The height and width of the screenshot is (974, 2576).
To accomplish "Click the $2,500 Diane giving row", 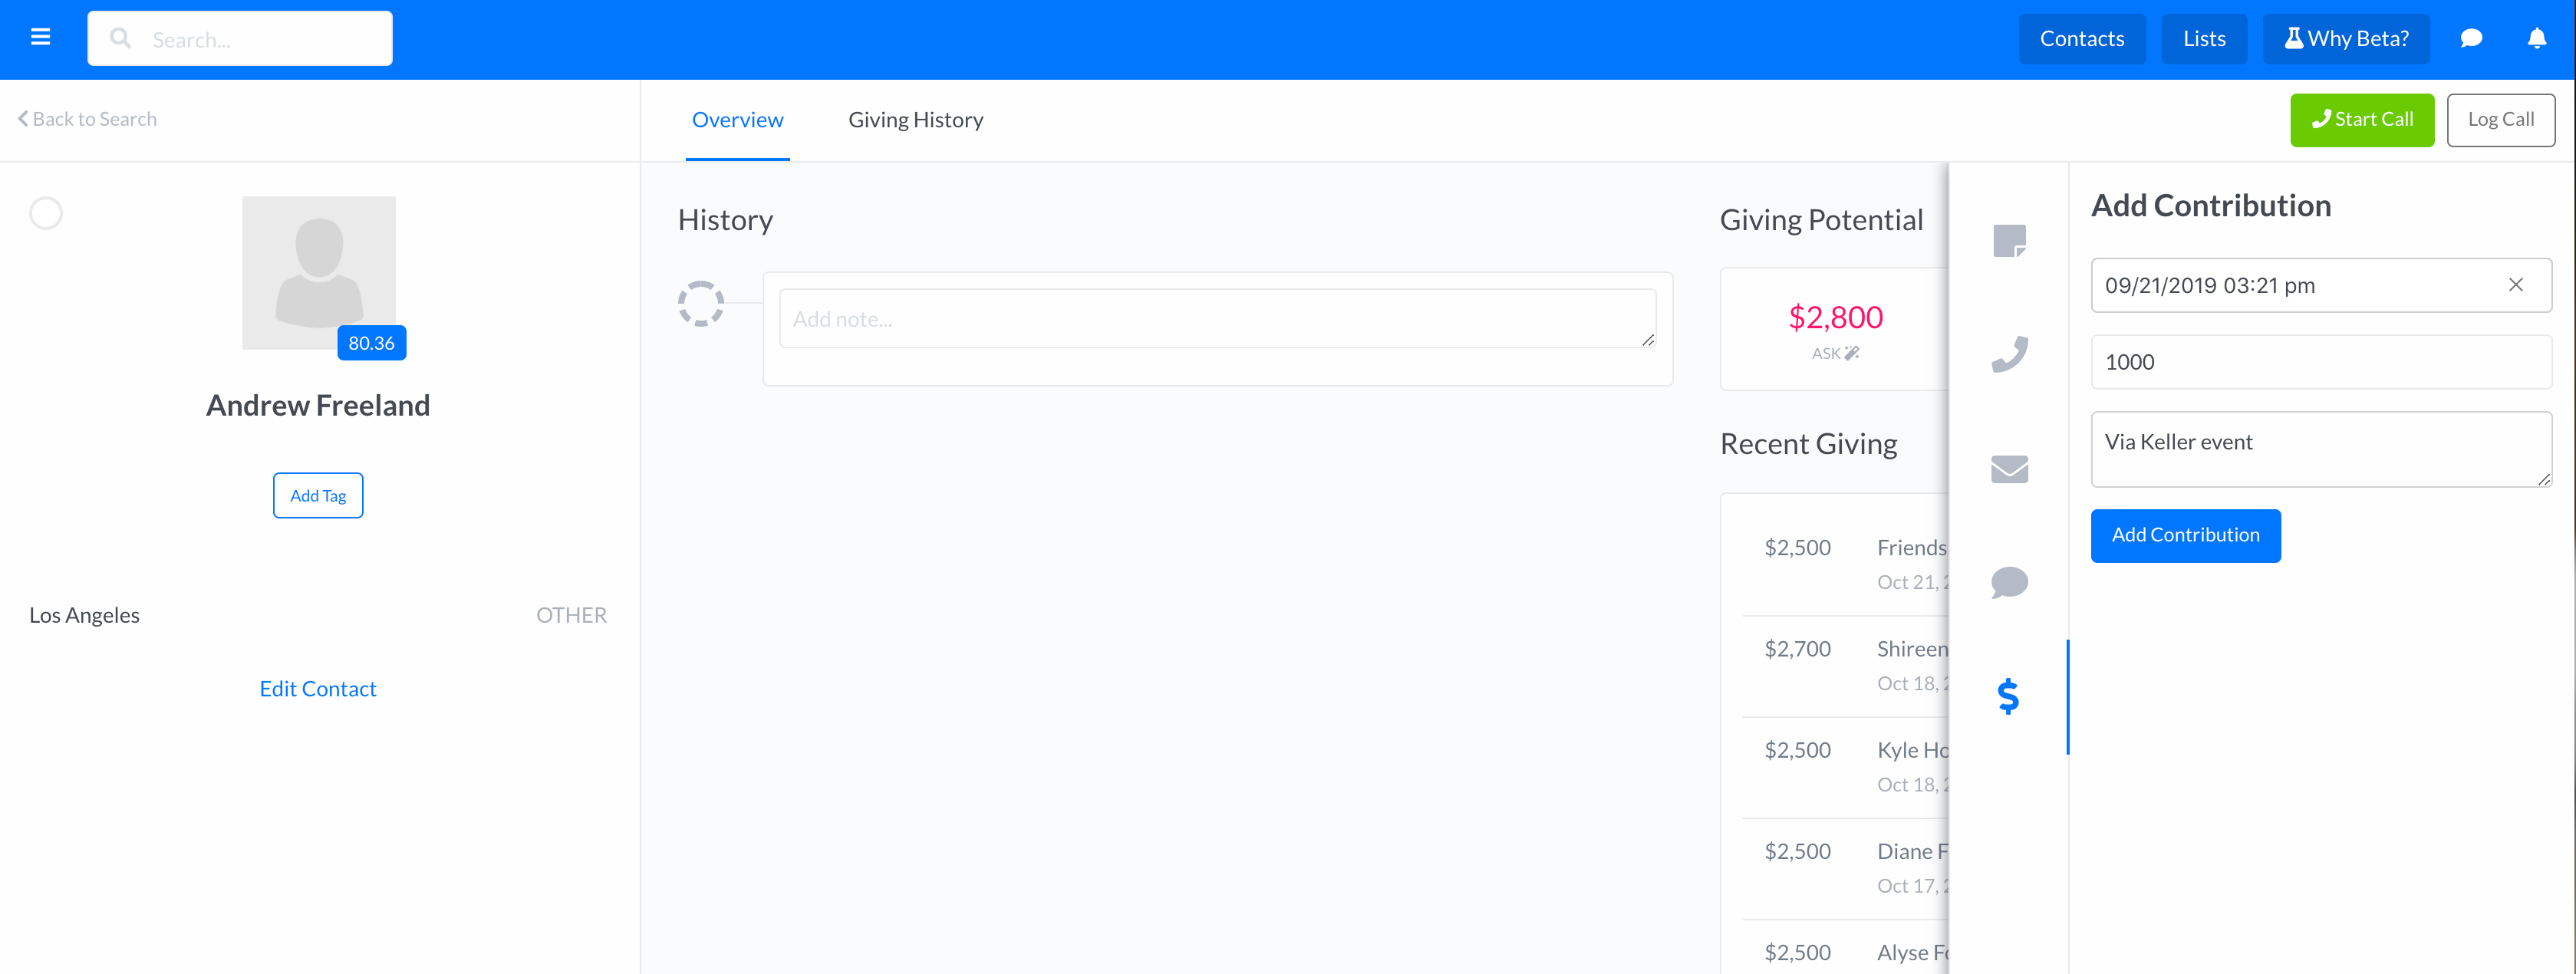I will 1845,868.
